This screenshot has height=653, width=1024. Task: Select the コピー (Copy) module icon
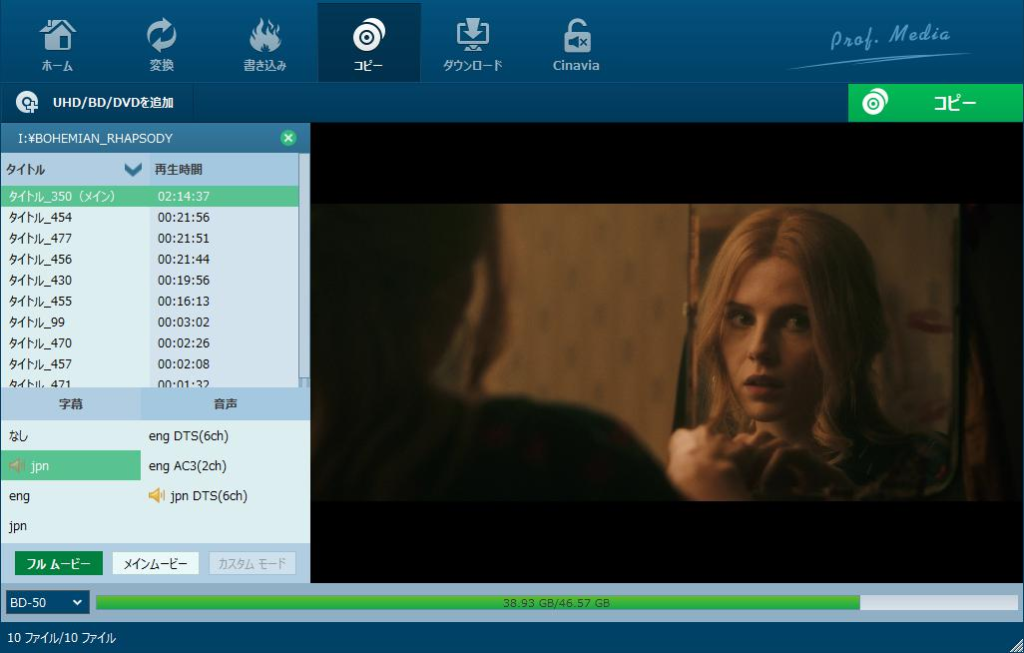(369, 41)
